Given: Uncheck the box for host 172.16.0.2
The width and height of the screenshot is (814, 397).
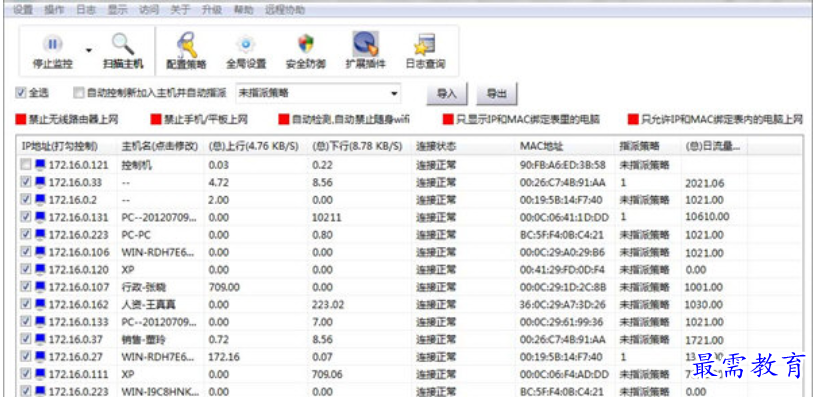Looking at the screenshot, I should [x=26, y=200].
